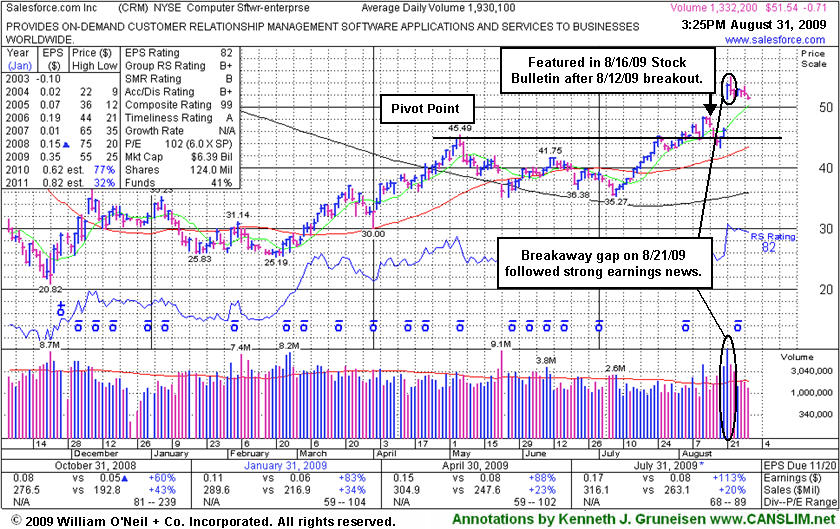Click the Shares 124.0 Mil row
The width and height of the screenshot is (840, 529).
179,169
